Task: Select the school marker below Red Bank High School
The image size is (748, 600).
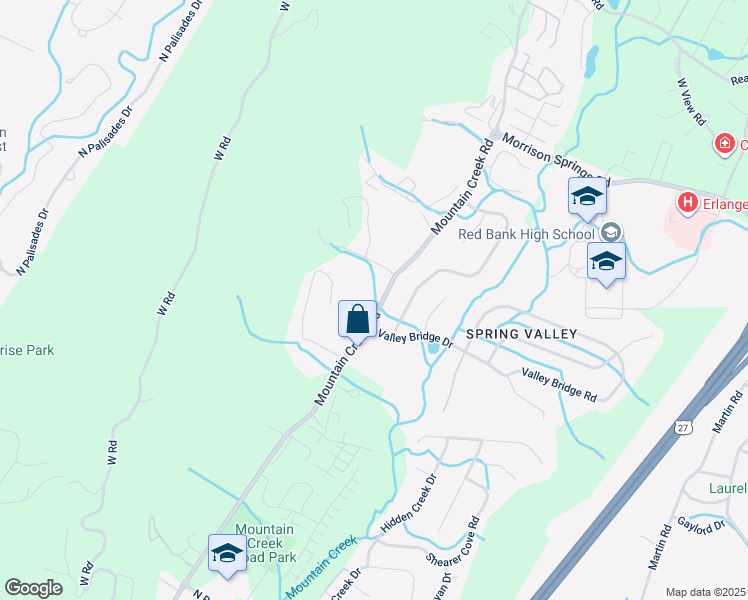Action: (606, 263)
